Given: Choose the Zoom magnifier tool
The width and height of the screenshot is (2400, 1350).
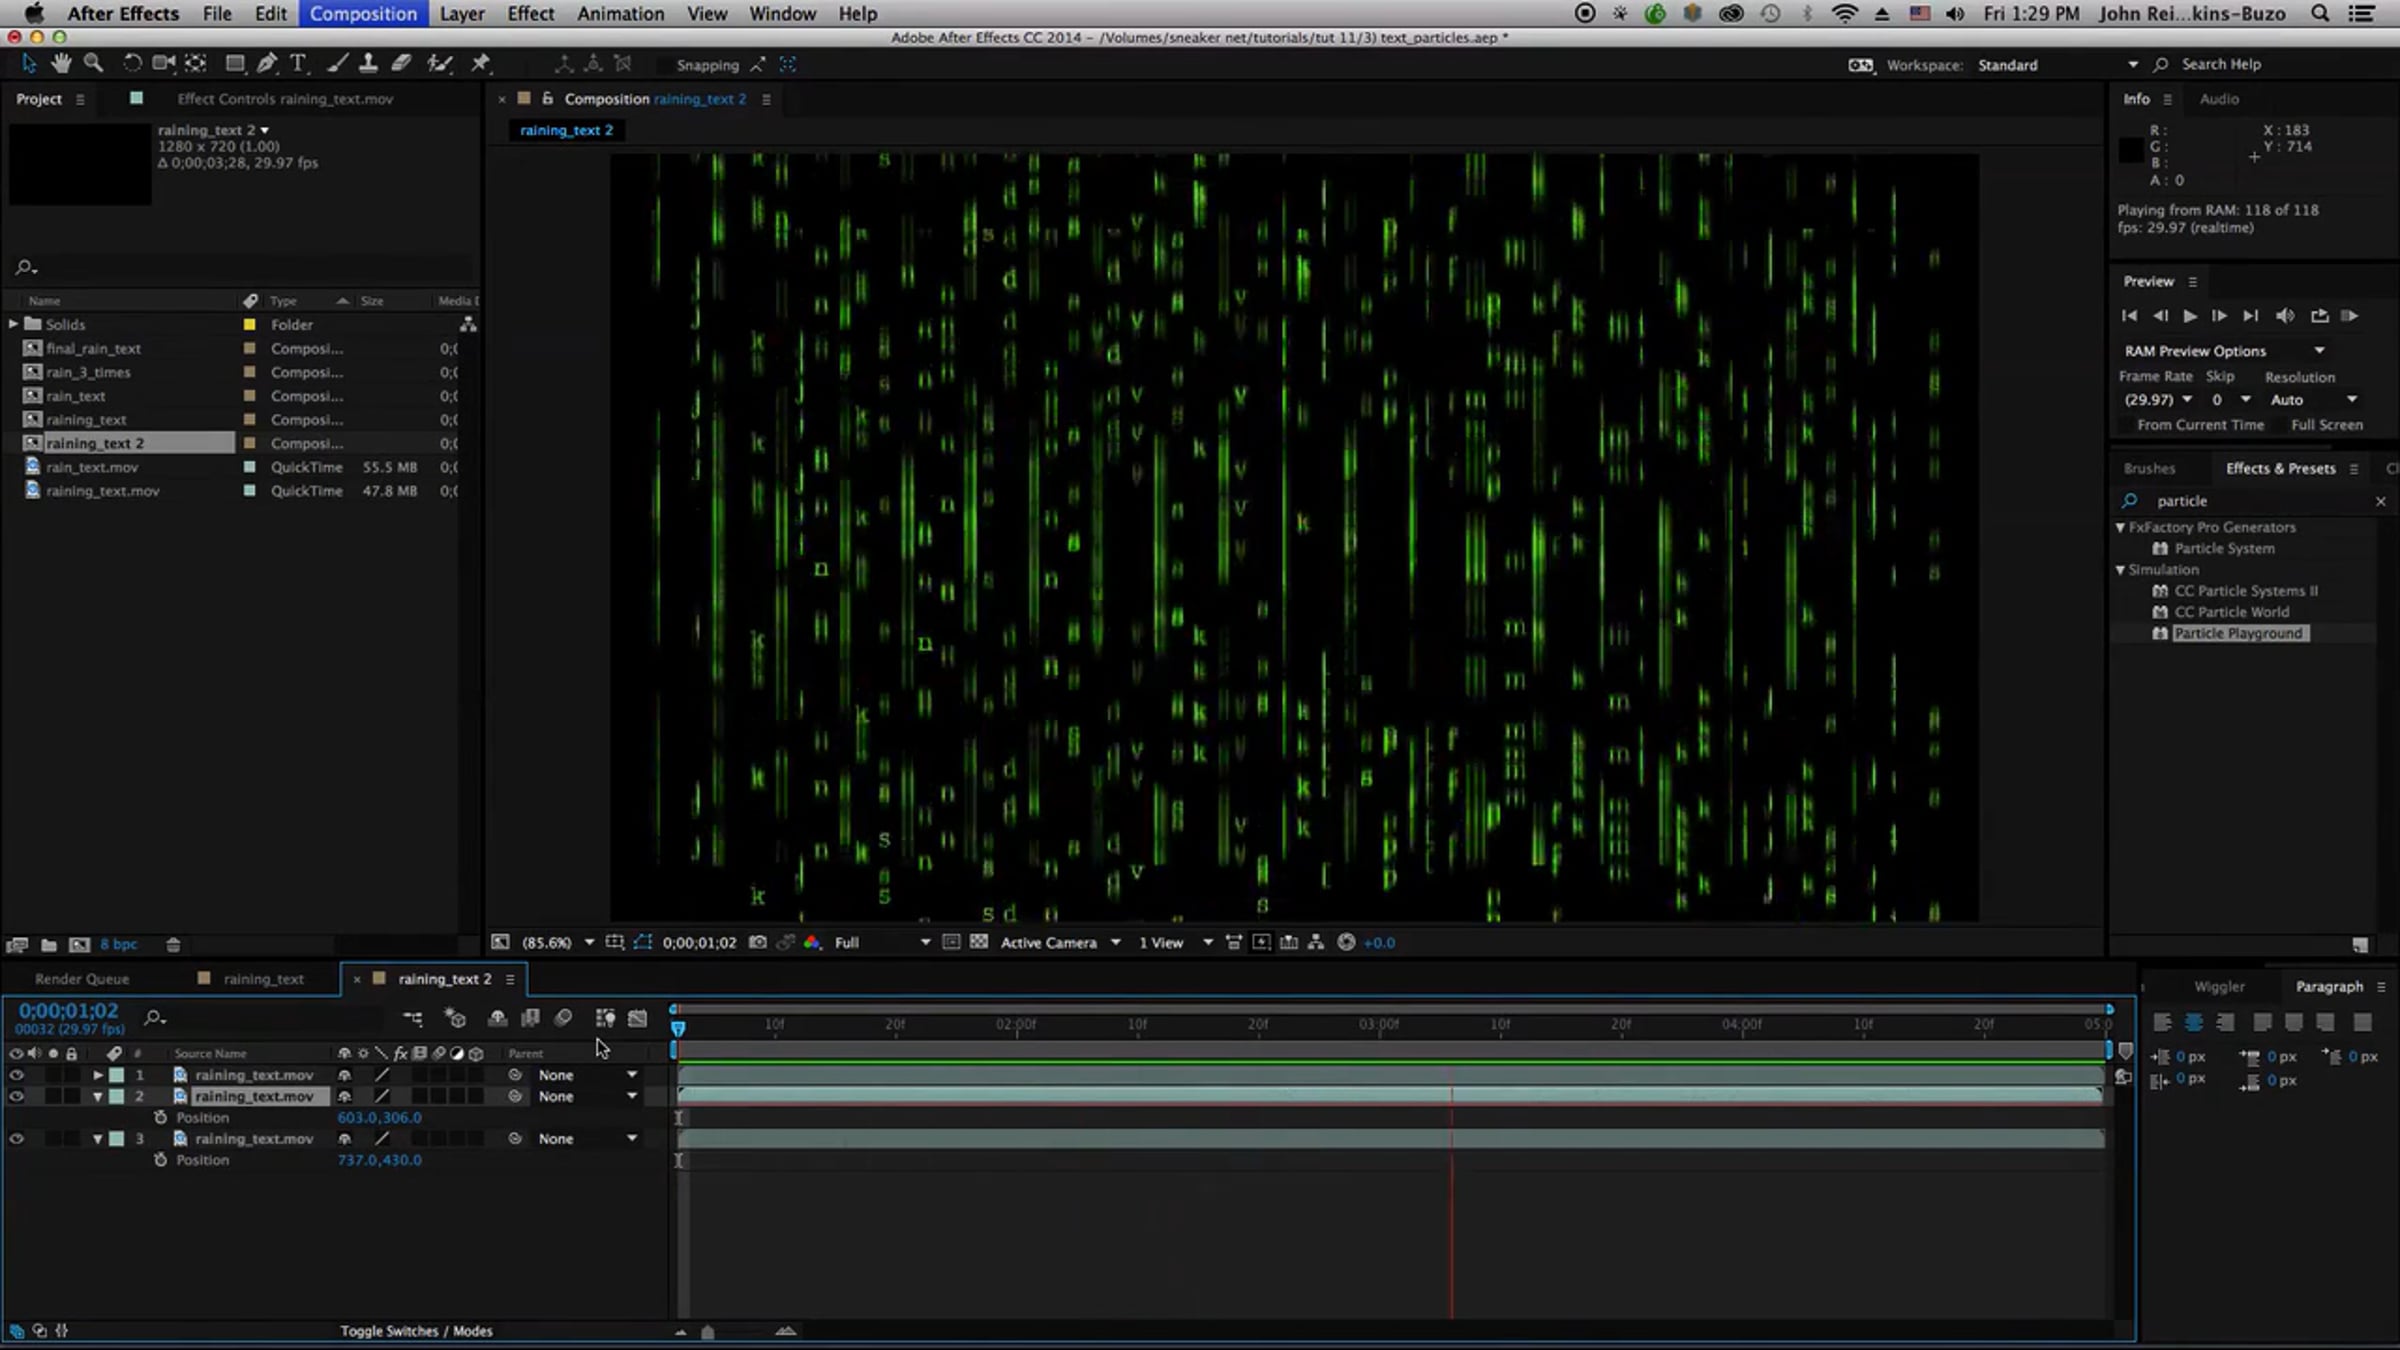Looking at the screenshot, I should [93, 64].
